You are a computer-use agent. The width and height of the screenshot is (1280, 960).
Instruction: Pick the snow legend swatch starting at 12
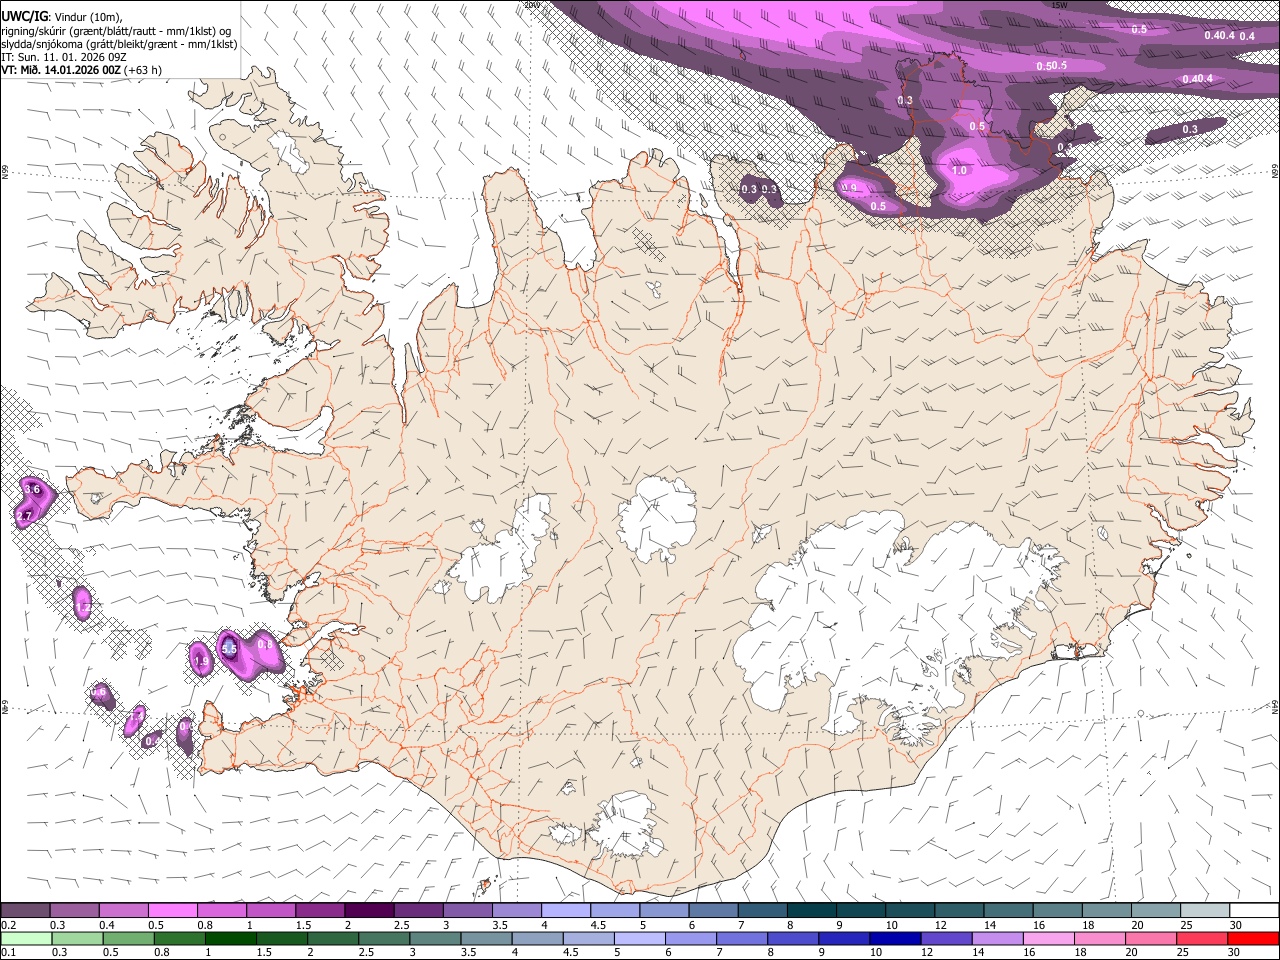coord(959,910)
